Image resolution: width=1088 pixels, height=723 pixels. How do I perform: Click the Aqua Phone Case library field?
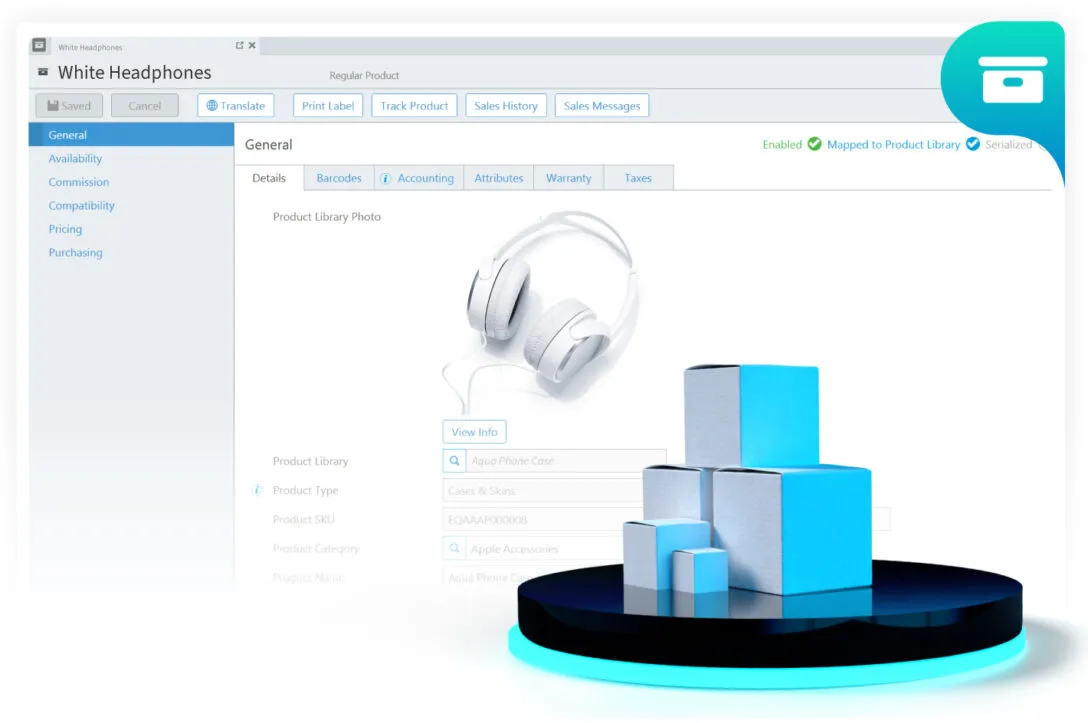[x=566, y=461]
